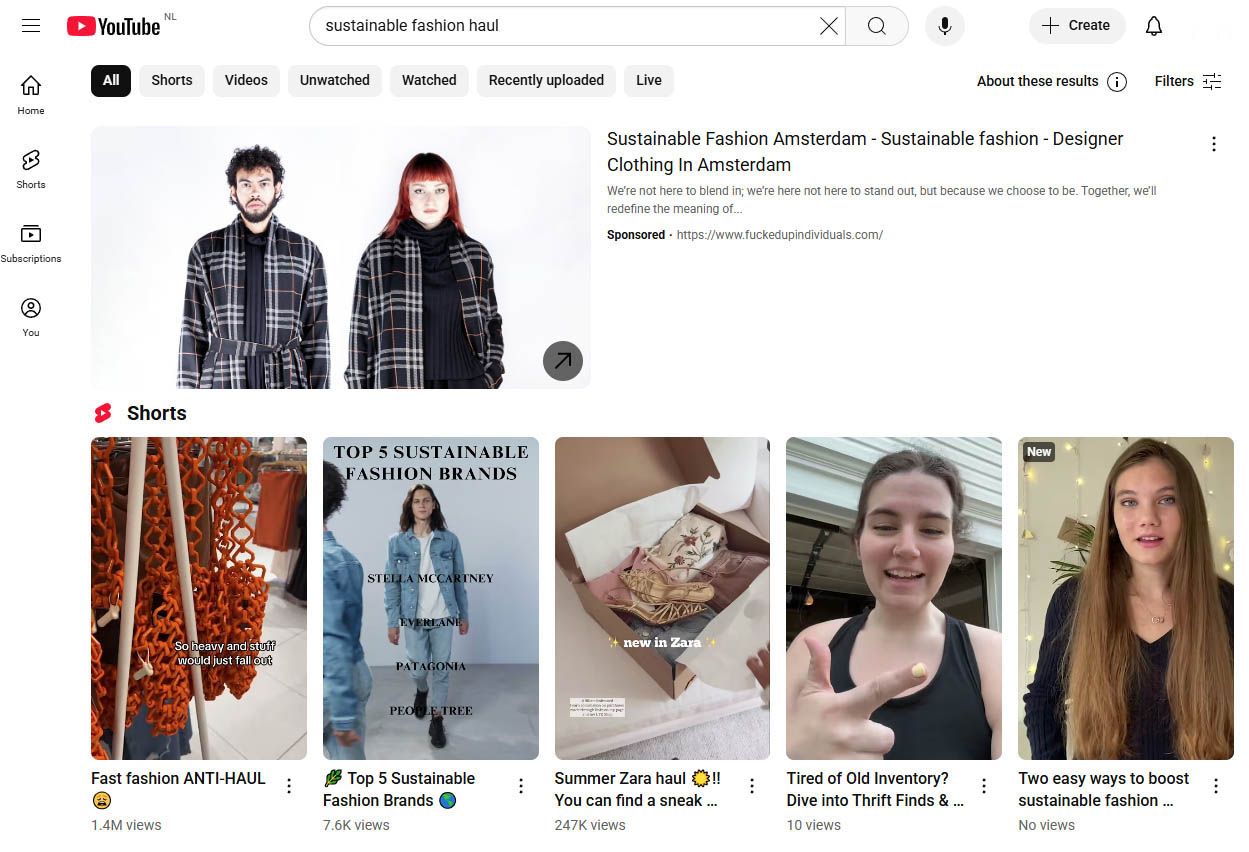Screen dimensions: 1249x852
Task: Open more options for Two easy ways short
Action: pyautogui.click(x=1216, y=786)
